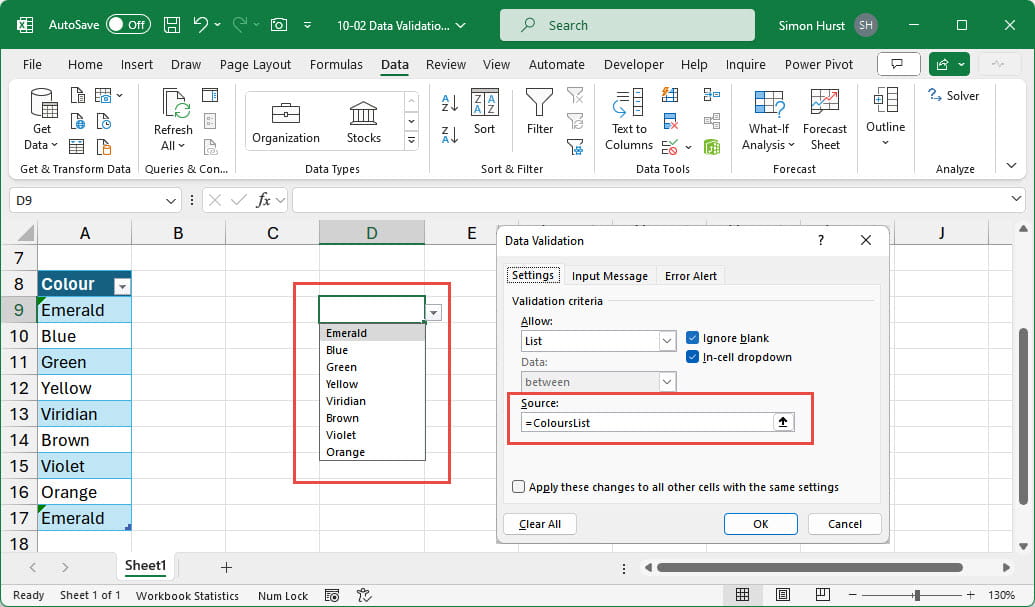Toggle the AutoSave switch

pyautogui.click(x=128, y=25)
